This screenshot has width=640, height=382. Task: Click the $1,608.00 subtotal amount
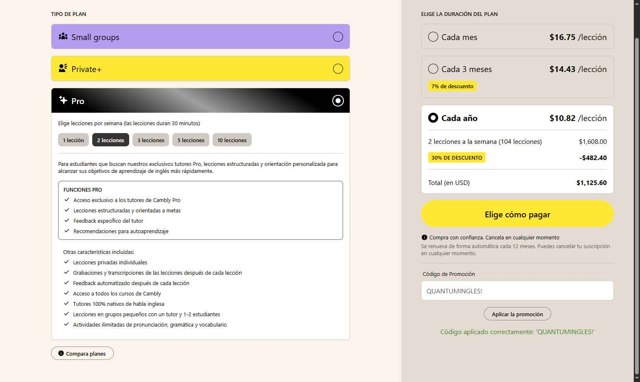click(x=593, y=142)
